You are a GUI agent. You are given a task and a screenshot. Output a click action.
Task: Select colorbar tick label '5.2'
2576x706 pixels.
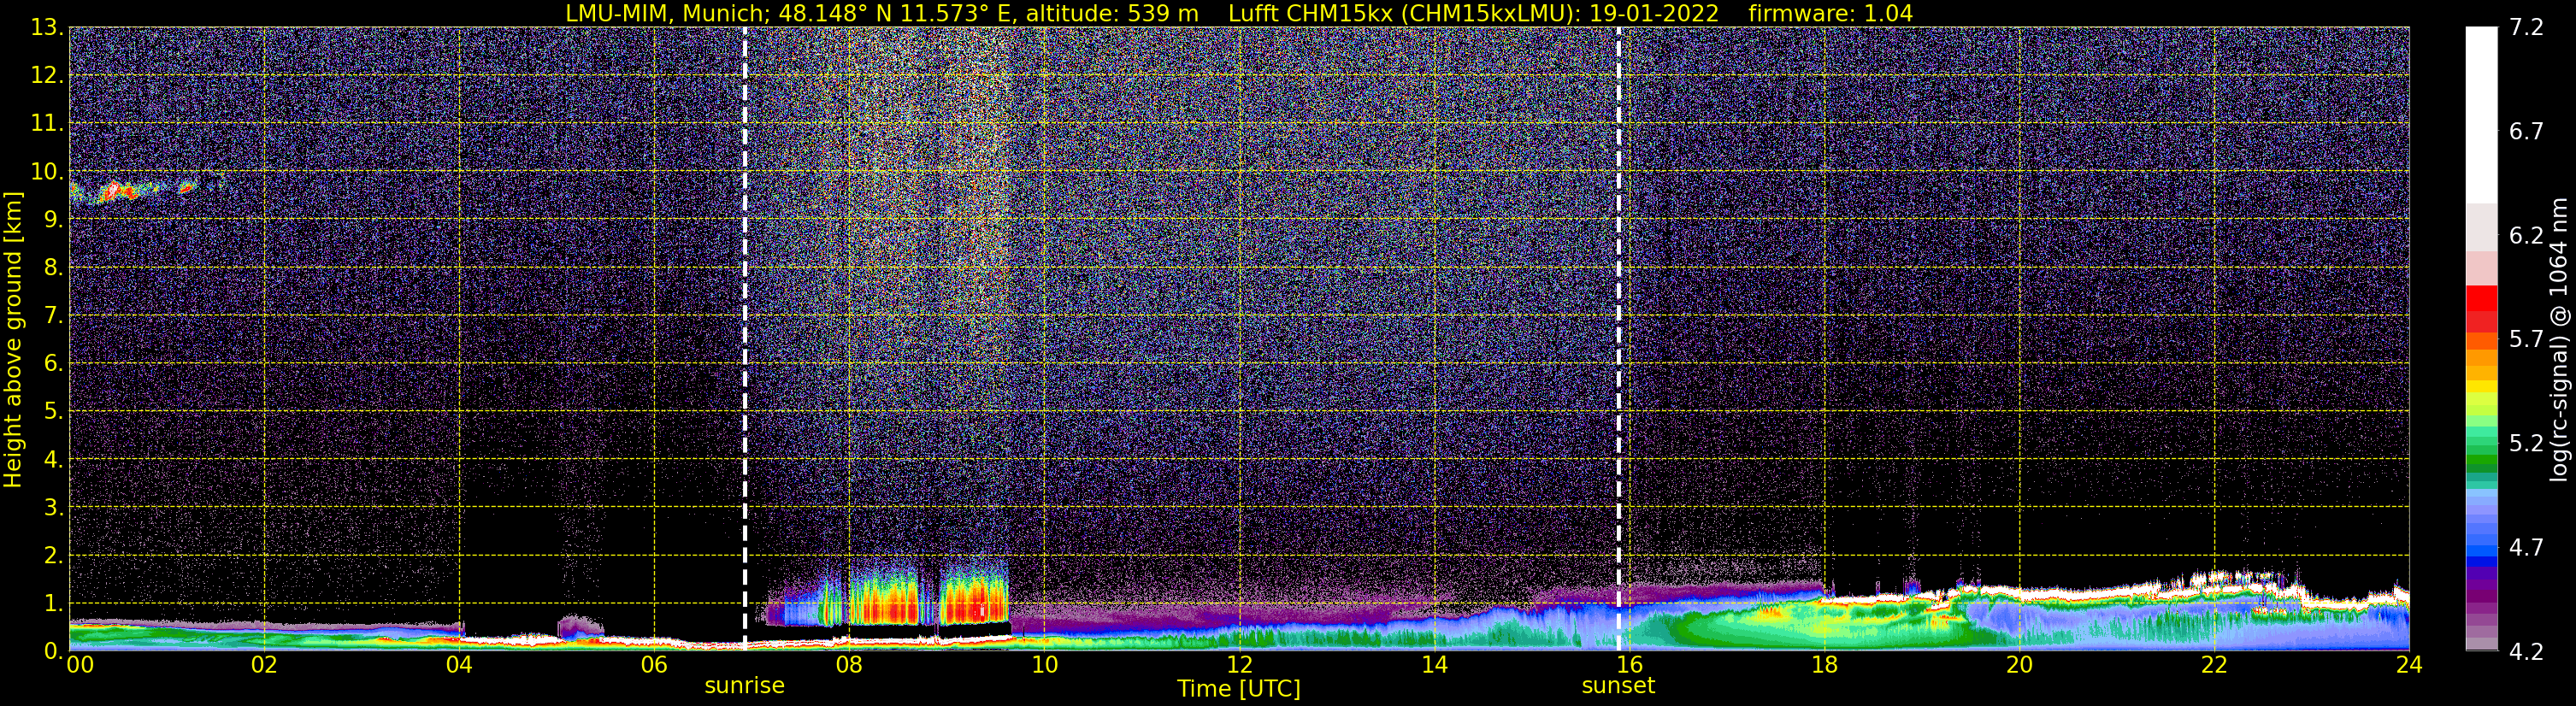tap(2526, 443)
